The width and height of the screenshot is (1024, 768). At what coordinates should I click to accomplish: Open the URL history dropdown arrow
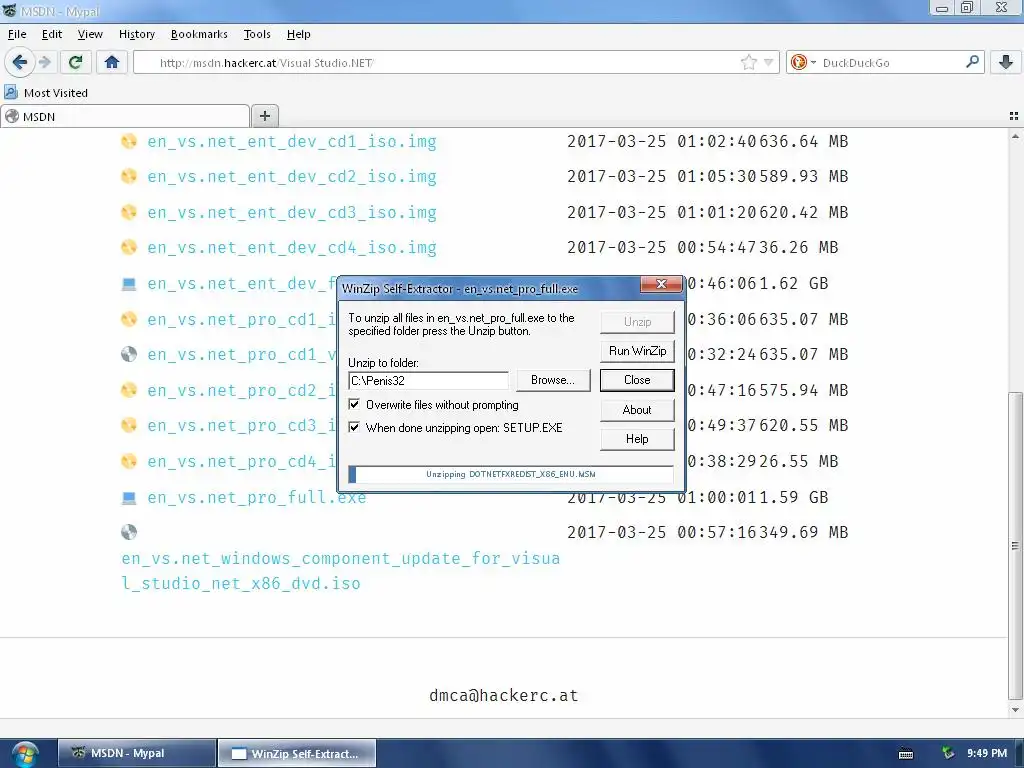769,63
